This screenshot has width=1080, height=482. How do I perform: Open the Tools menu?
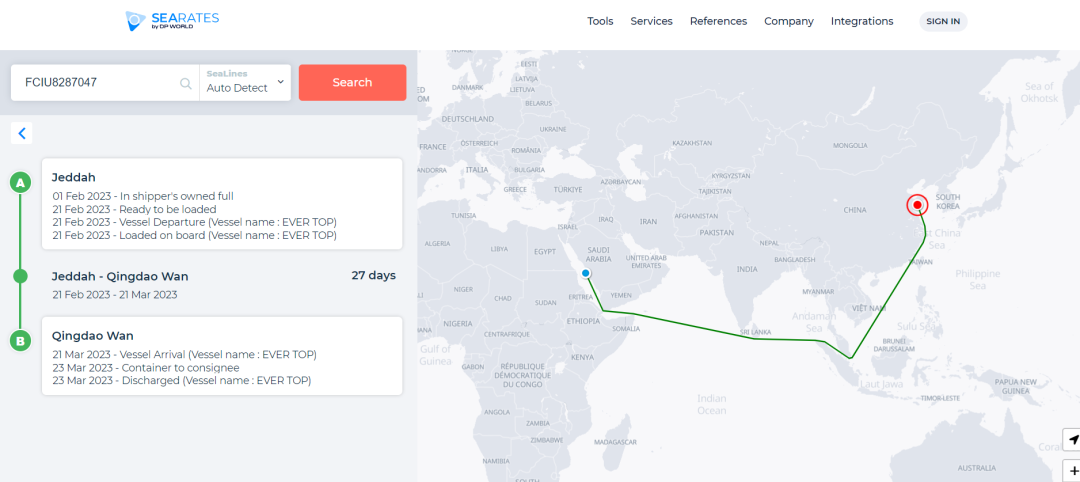point(600,21)
